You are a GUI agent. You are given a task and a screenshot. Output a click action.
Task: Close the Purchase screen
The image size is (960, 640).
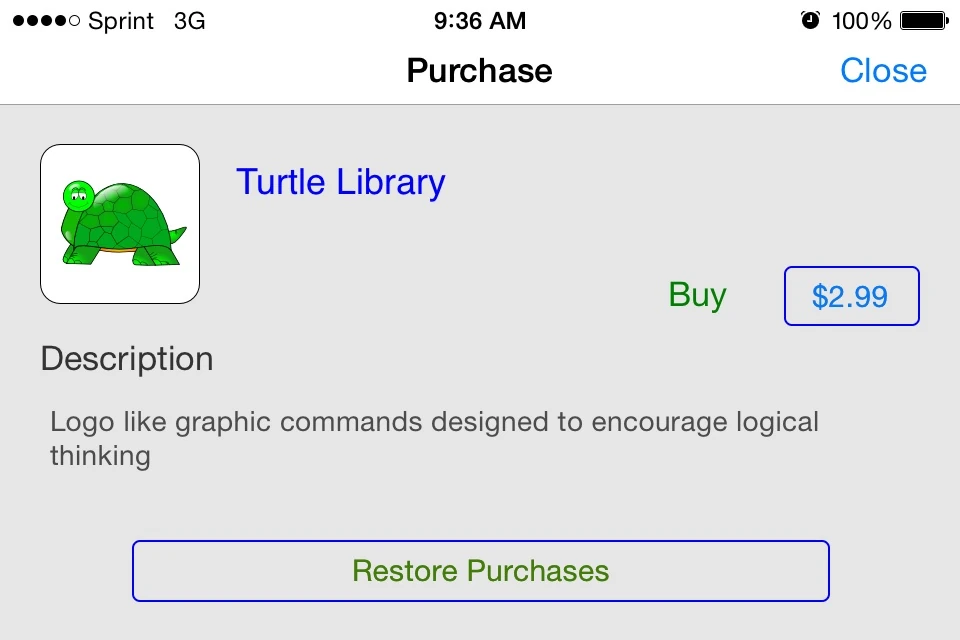883,70
